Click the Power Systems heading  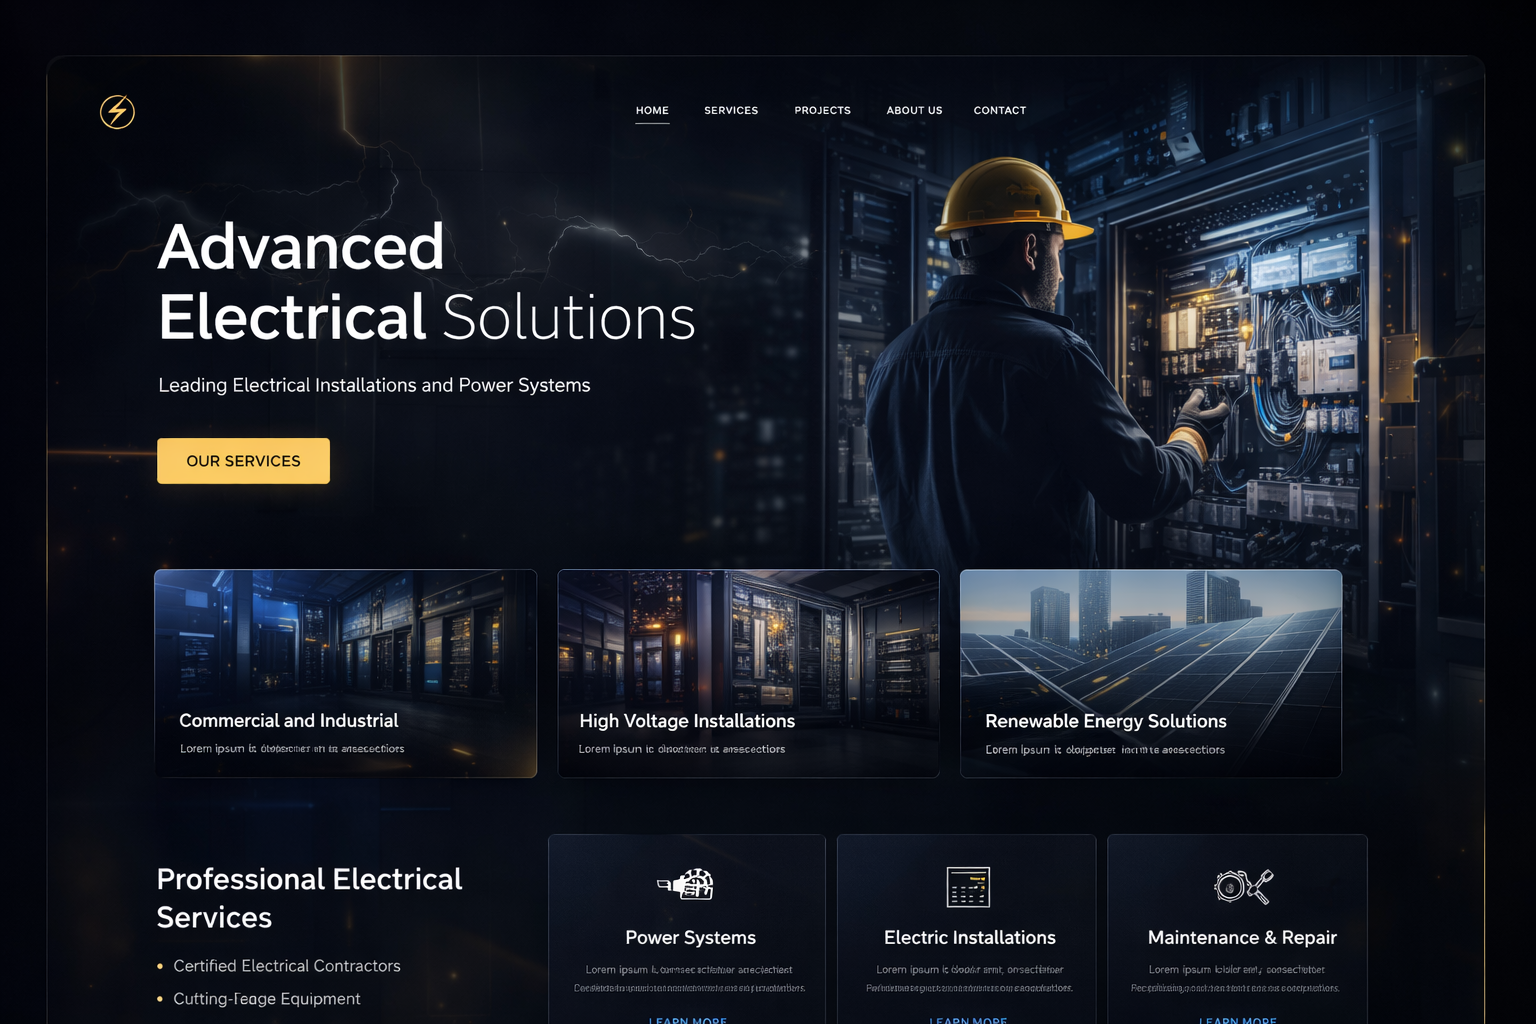(x=690, y=938)
